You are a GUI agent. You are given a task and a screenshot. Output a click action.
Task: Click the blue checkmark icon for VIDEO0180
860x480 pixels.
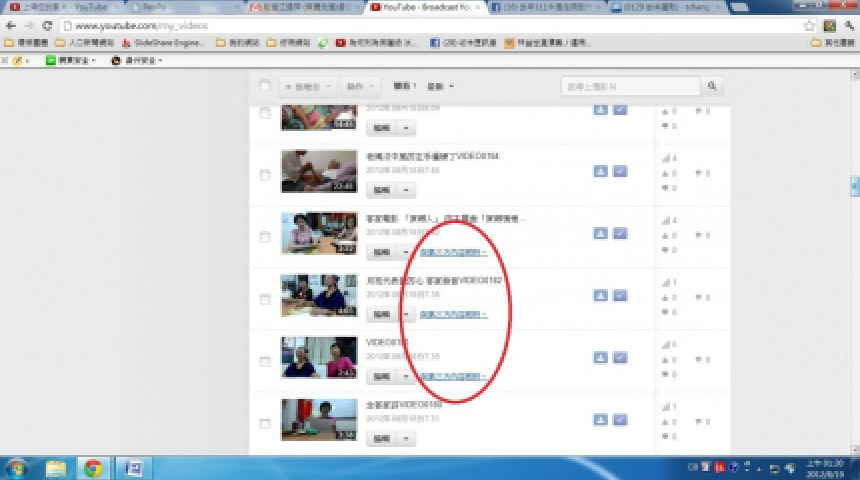619,418
